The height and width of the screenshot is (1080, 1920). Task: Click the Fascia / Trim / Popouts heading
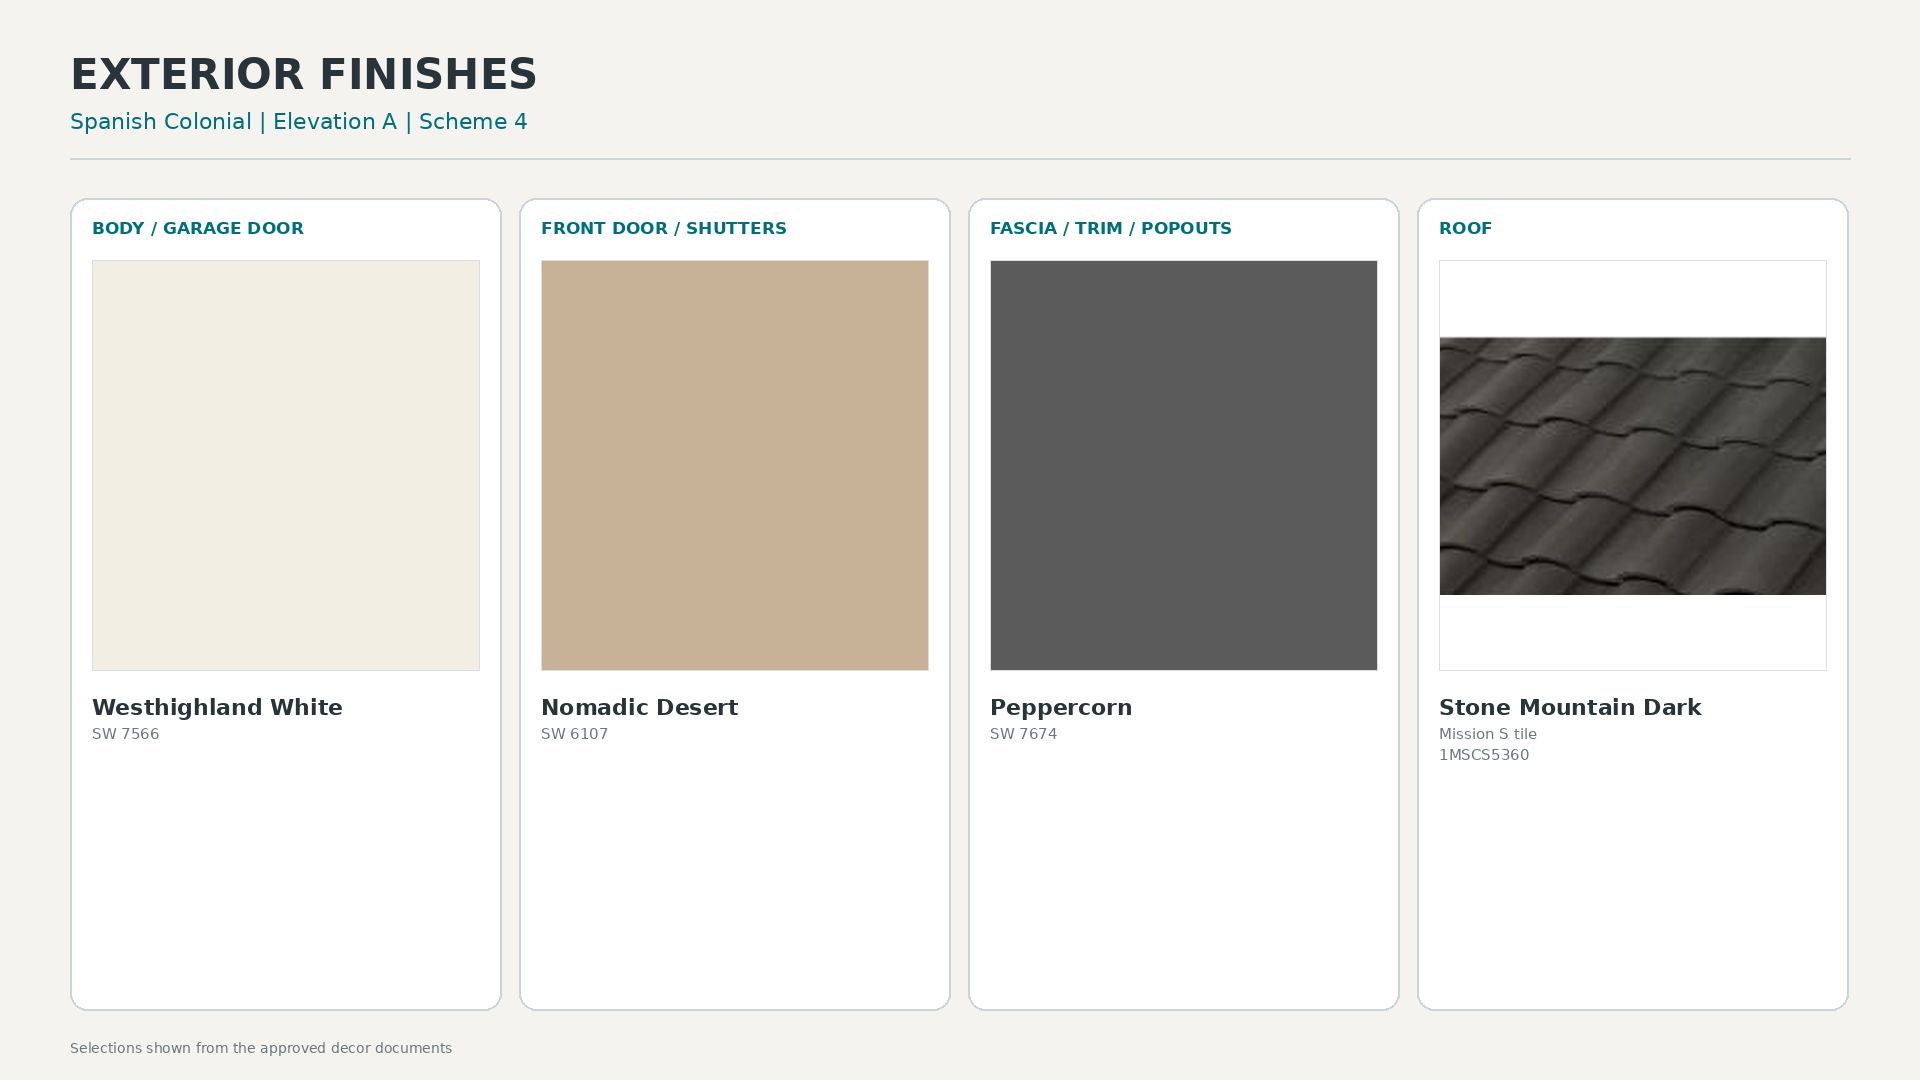[1111, 228]
